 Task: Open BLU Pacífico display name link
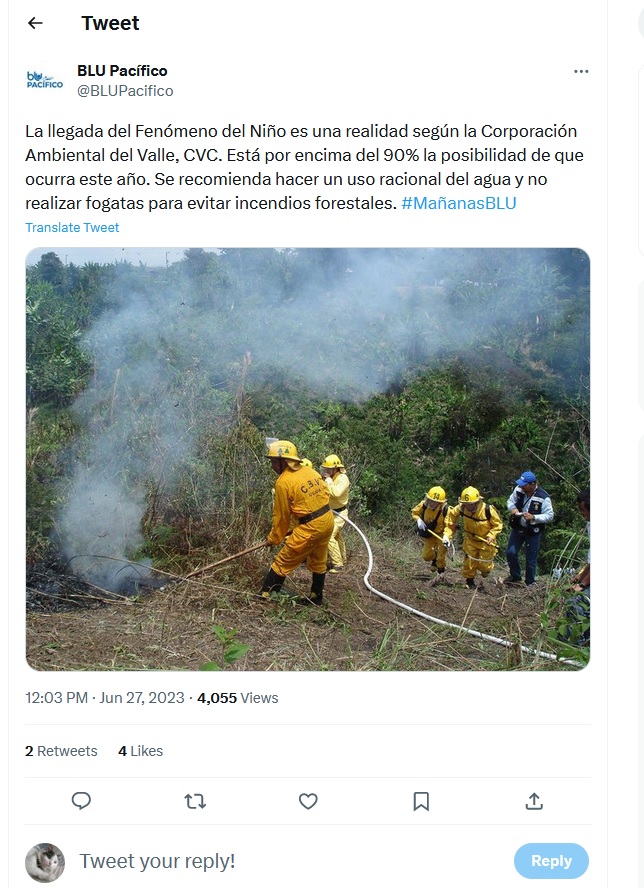[x=122, y=71]
